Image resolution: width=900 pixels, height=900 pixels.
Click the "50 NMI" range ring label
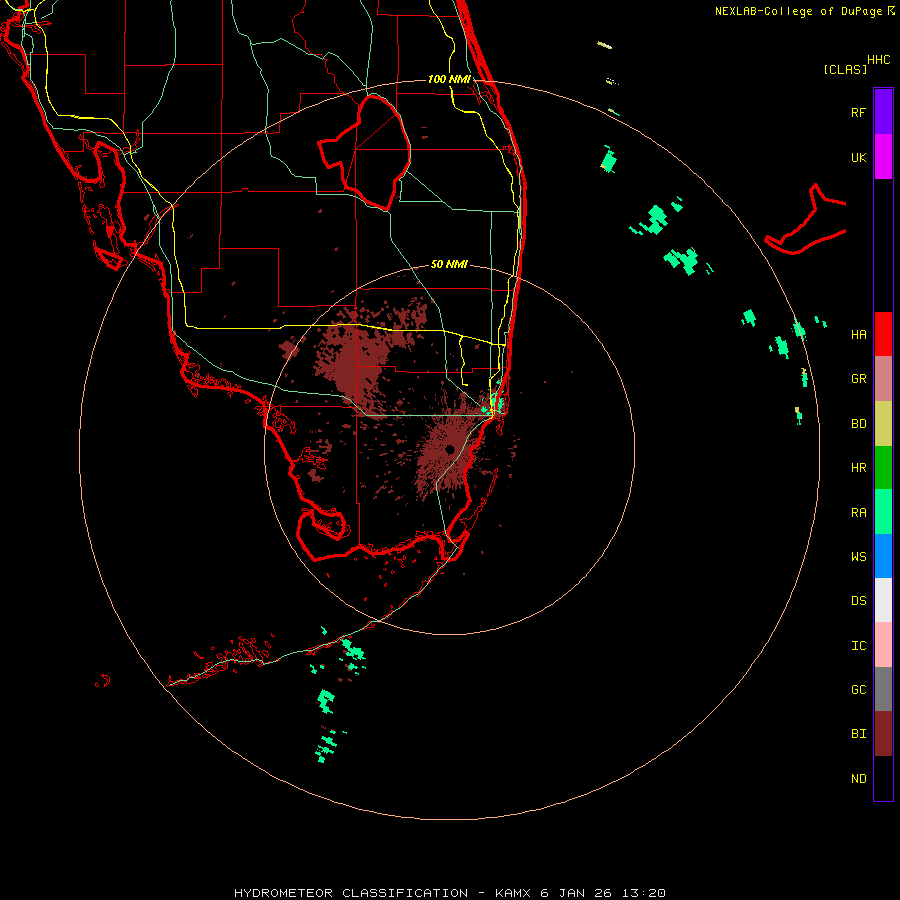coord(449,264)
